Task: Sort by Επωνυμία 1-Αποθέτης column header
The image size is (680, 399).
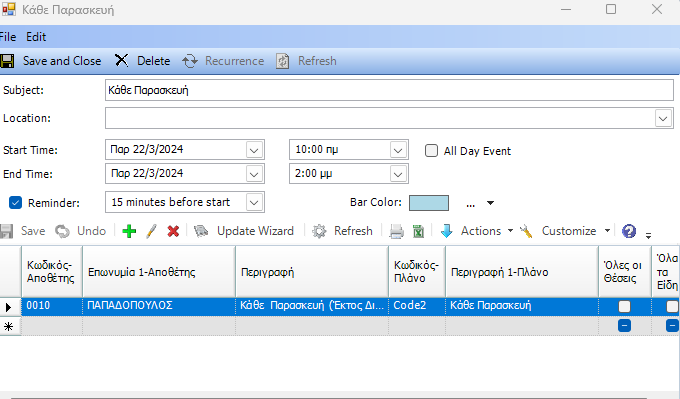Action: click(159, 272)
